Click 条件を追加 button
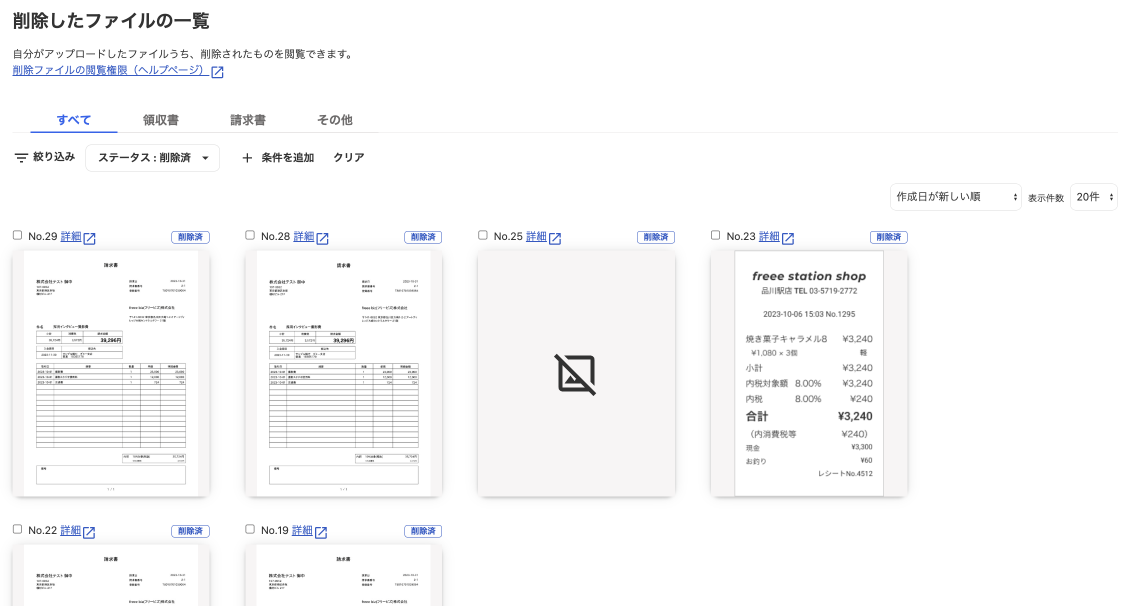Image resolution: width=1127 pixels, height=606 pixels. point(278,157)
